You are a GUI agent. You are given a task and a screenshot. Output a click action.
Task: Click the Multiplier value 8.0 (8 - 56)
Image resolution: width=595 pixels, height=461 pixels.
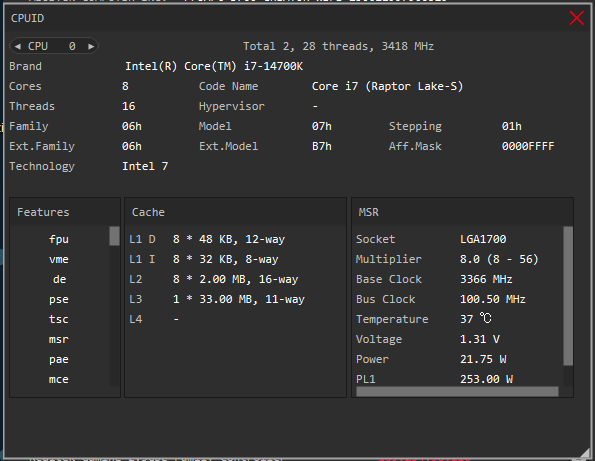coord(499,260)
